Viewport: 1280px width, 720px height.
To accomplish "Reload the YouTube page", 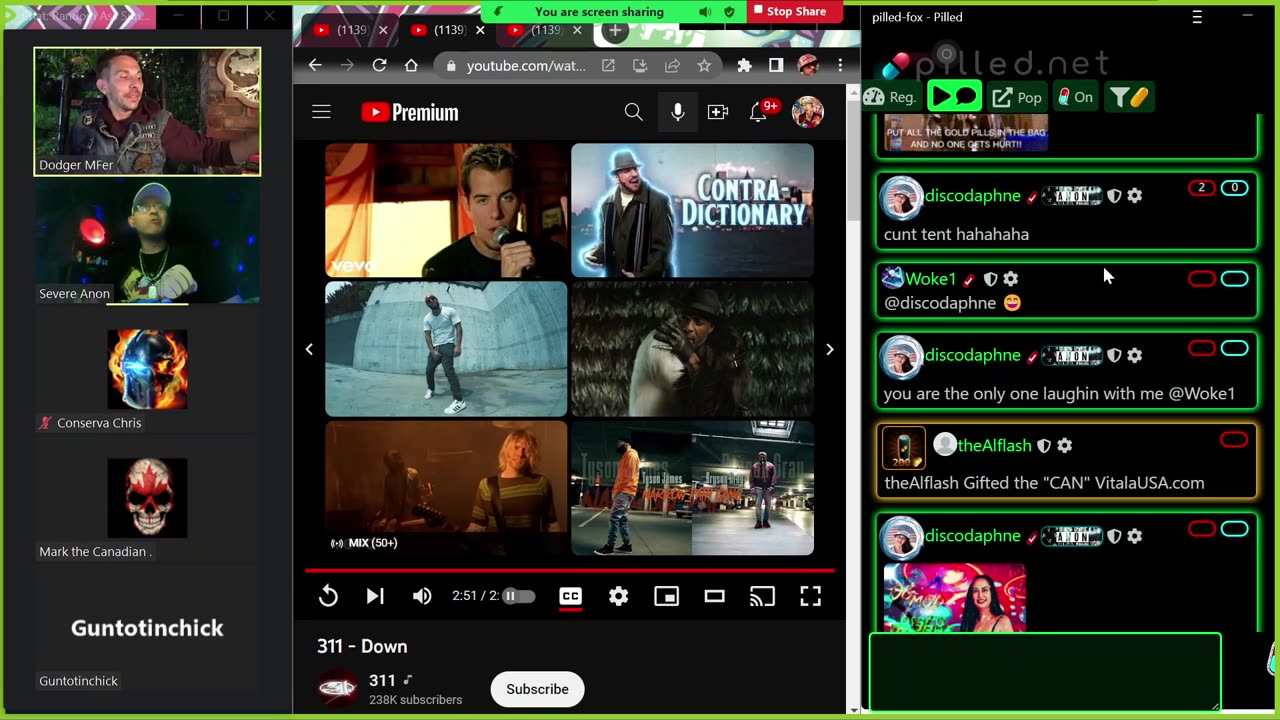I will click(379, 65).
